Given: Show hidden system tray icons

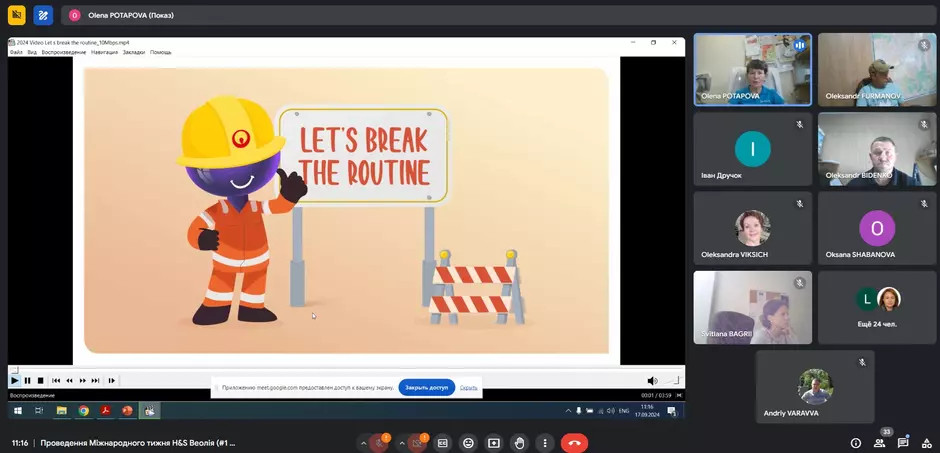Looking at the screenshot, I should coord(568,410).
